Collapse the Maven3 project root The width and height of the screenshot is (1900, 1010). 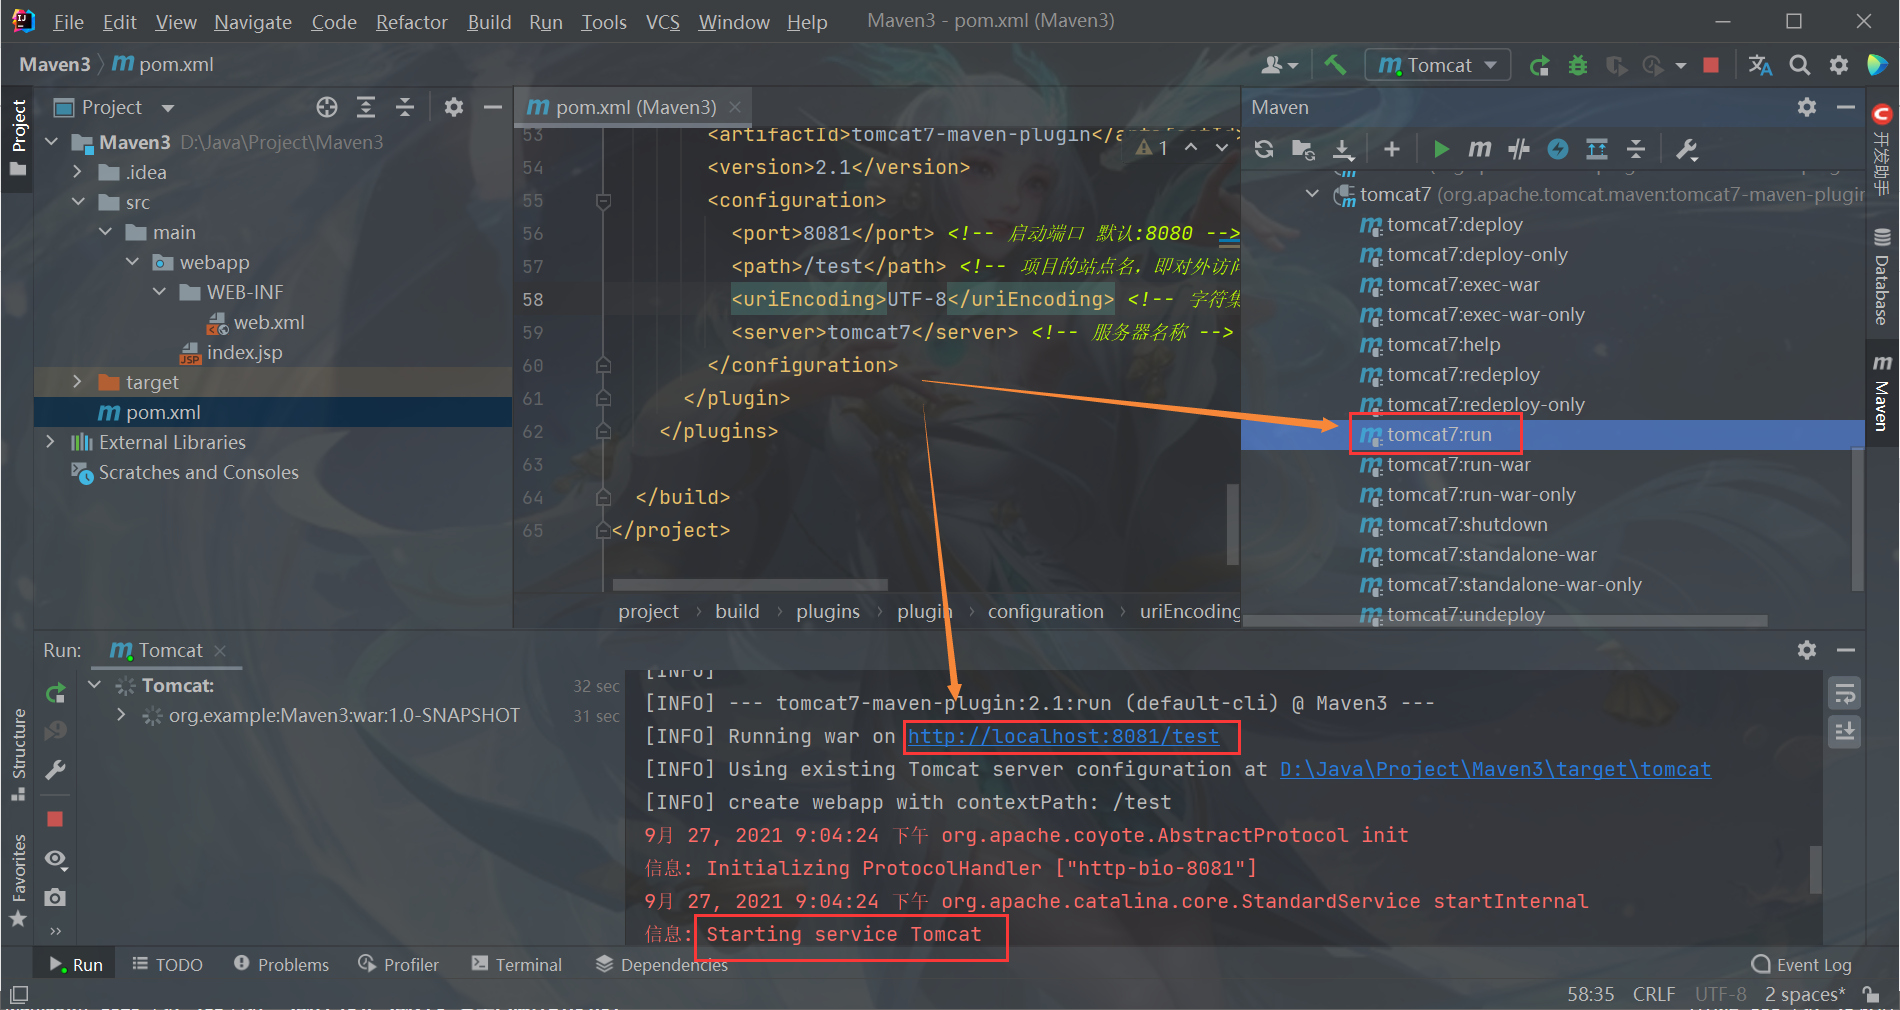click(x=52, y=142)
